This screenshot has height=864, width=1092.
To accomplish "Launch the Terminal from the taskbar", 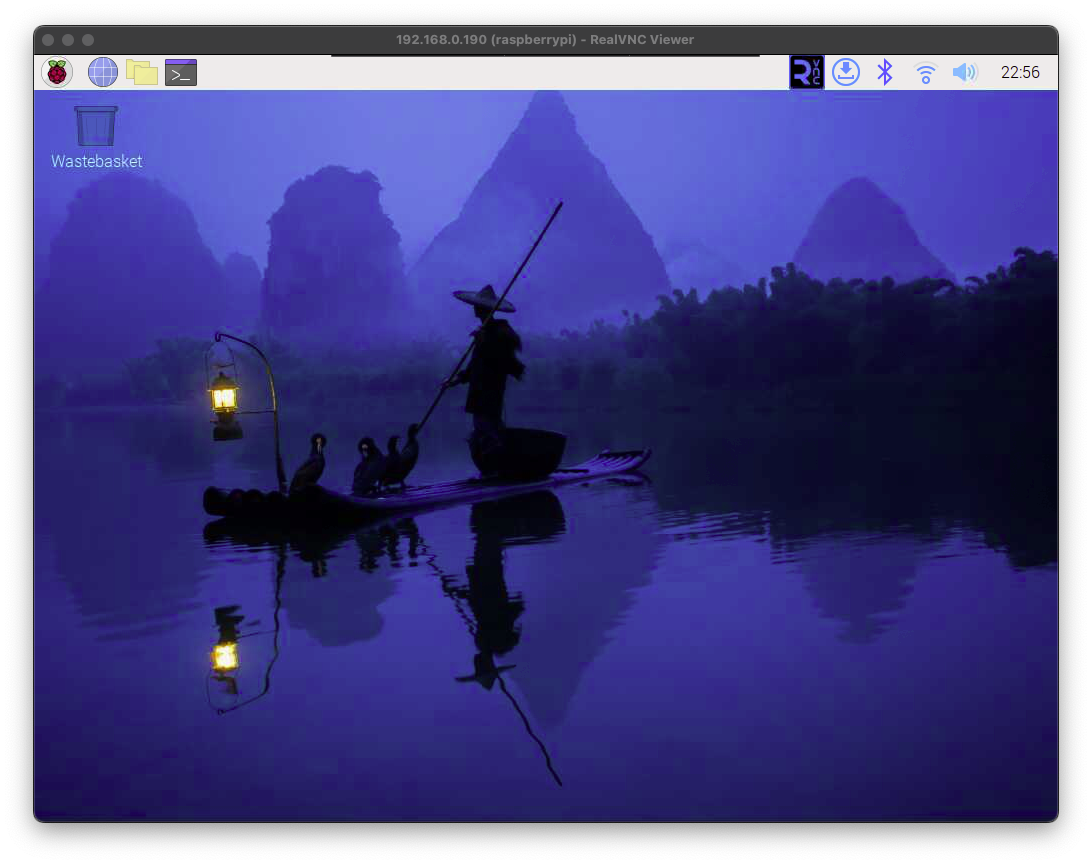I will [181, 72].
